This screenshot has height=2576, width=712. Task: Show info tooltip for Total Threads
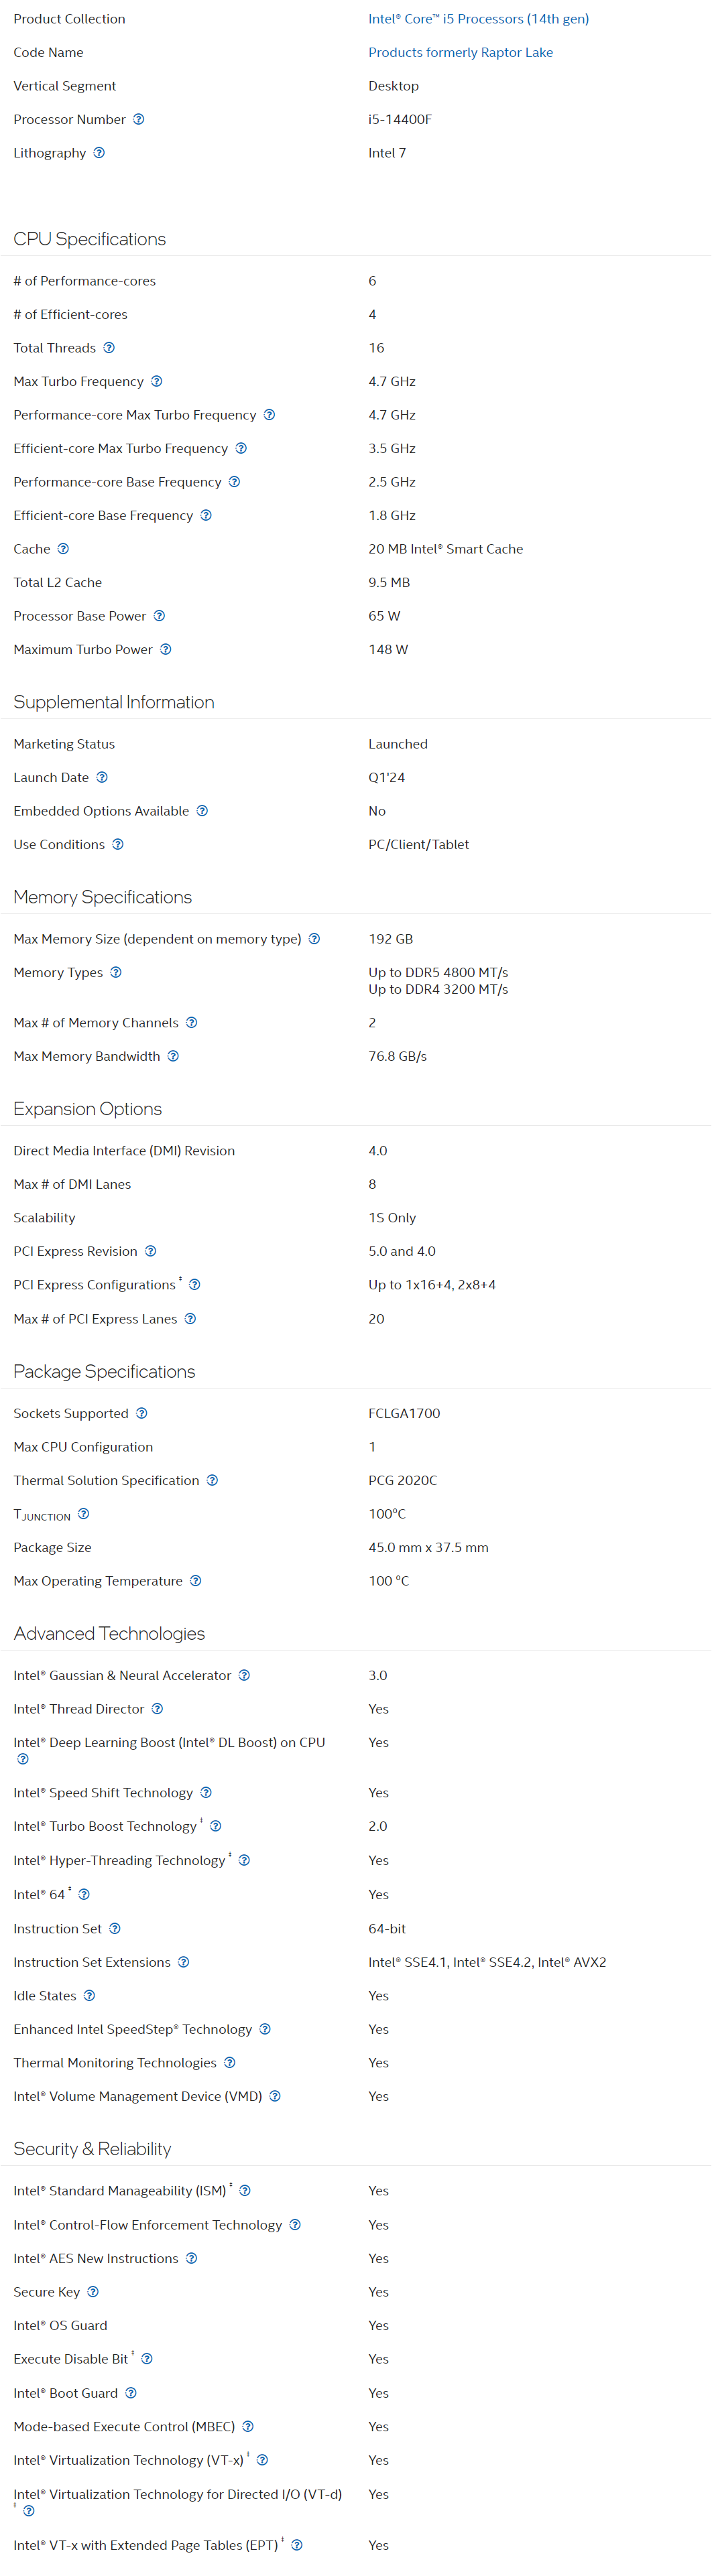[x=109, y=348]
